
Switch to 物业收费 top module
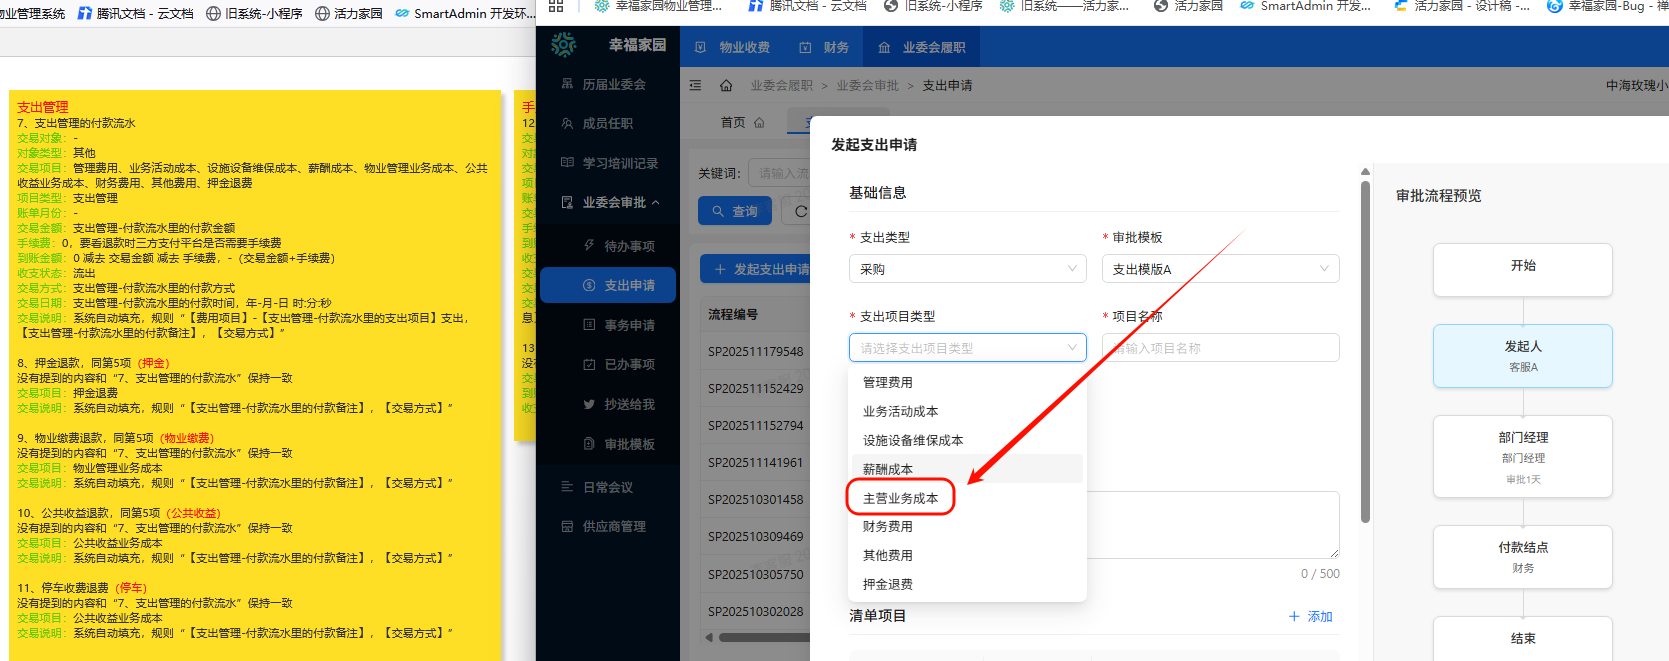(x=733, y=47)
